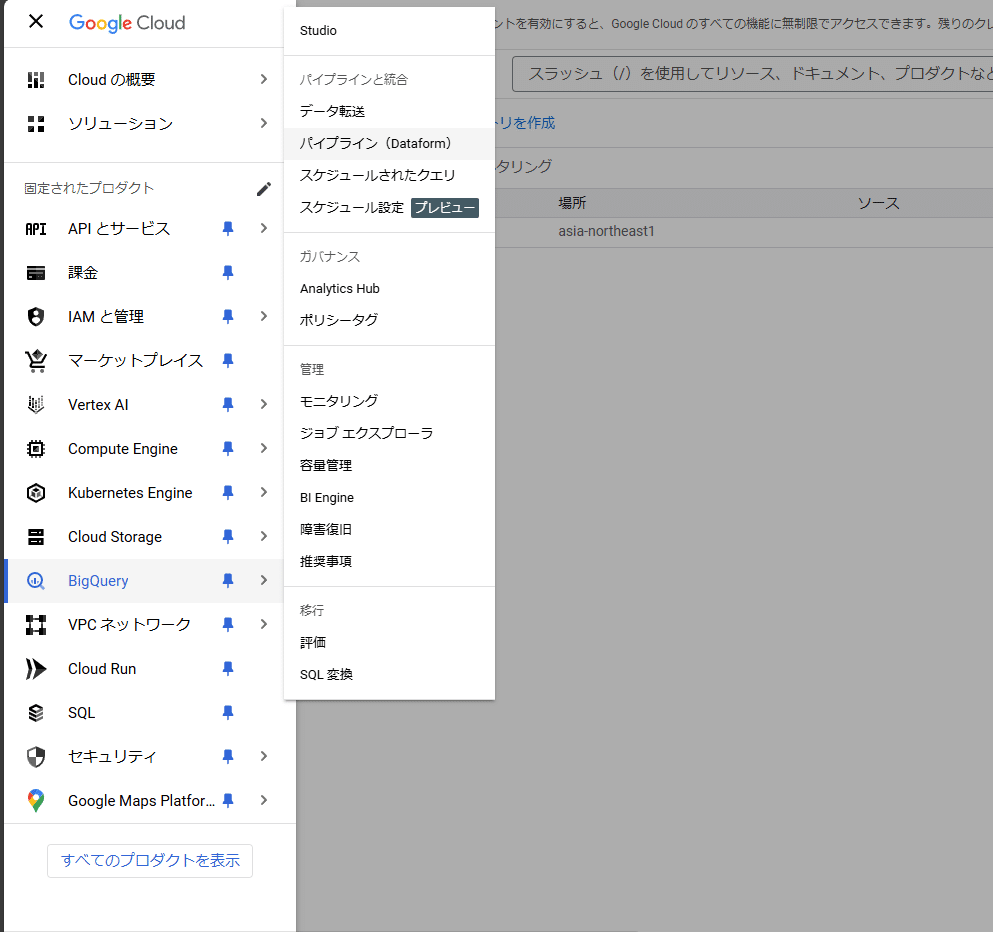
Task: Click the Cloud Storage icon
Action: tap(36, 537)
